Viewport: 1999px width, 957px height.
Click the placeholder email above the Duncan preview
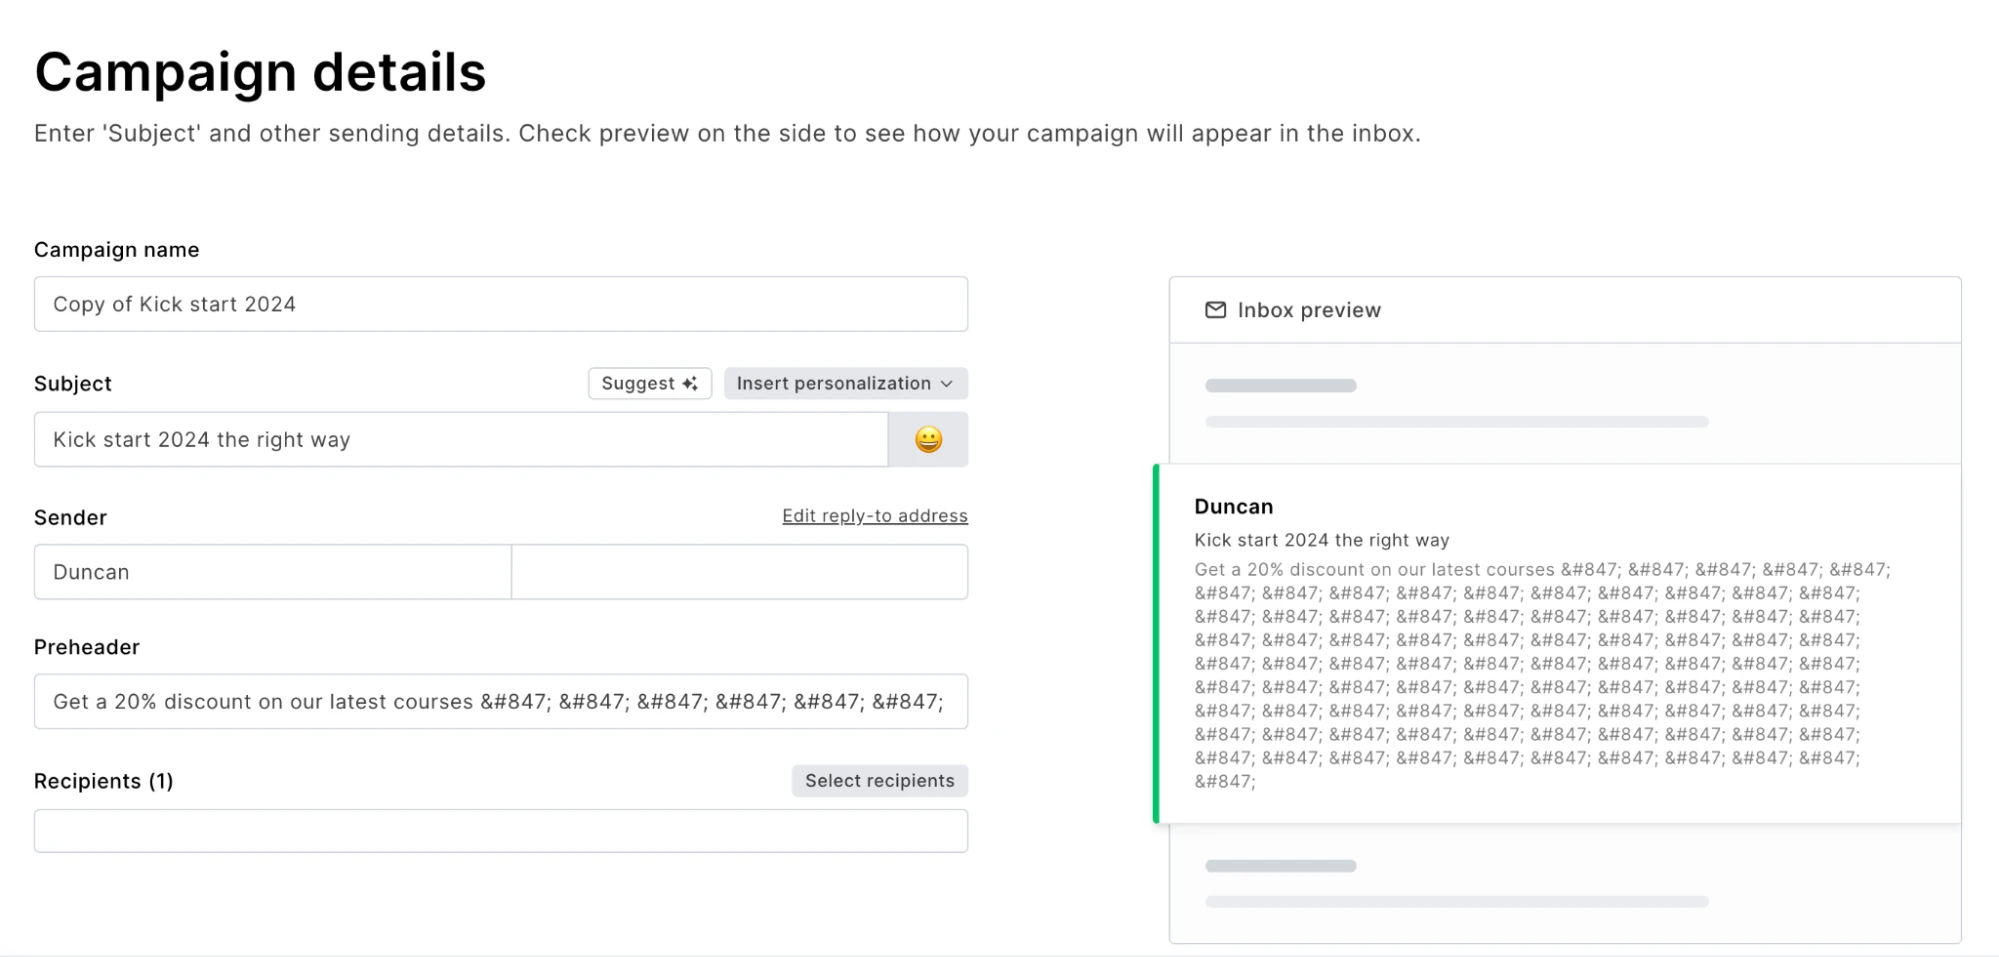(1456, 403)
